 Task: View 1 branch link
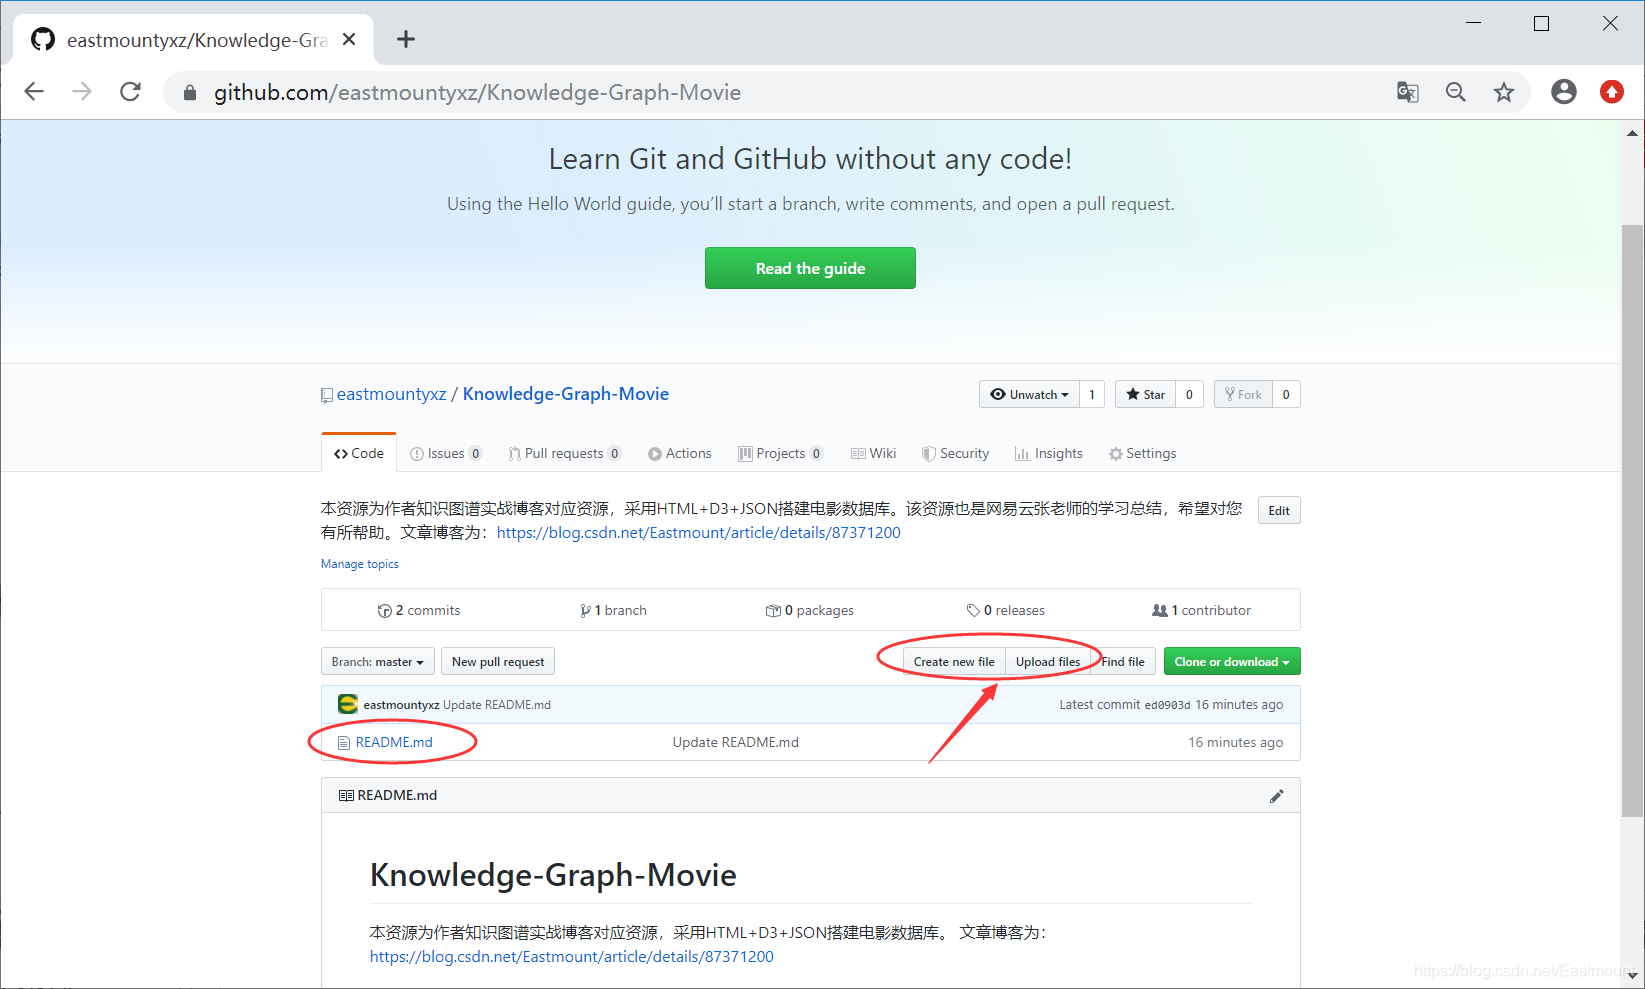click(x=614, y=610)
